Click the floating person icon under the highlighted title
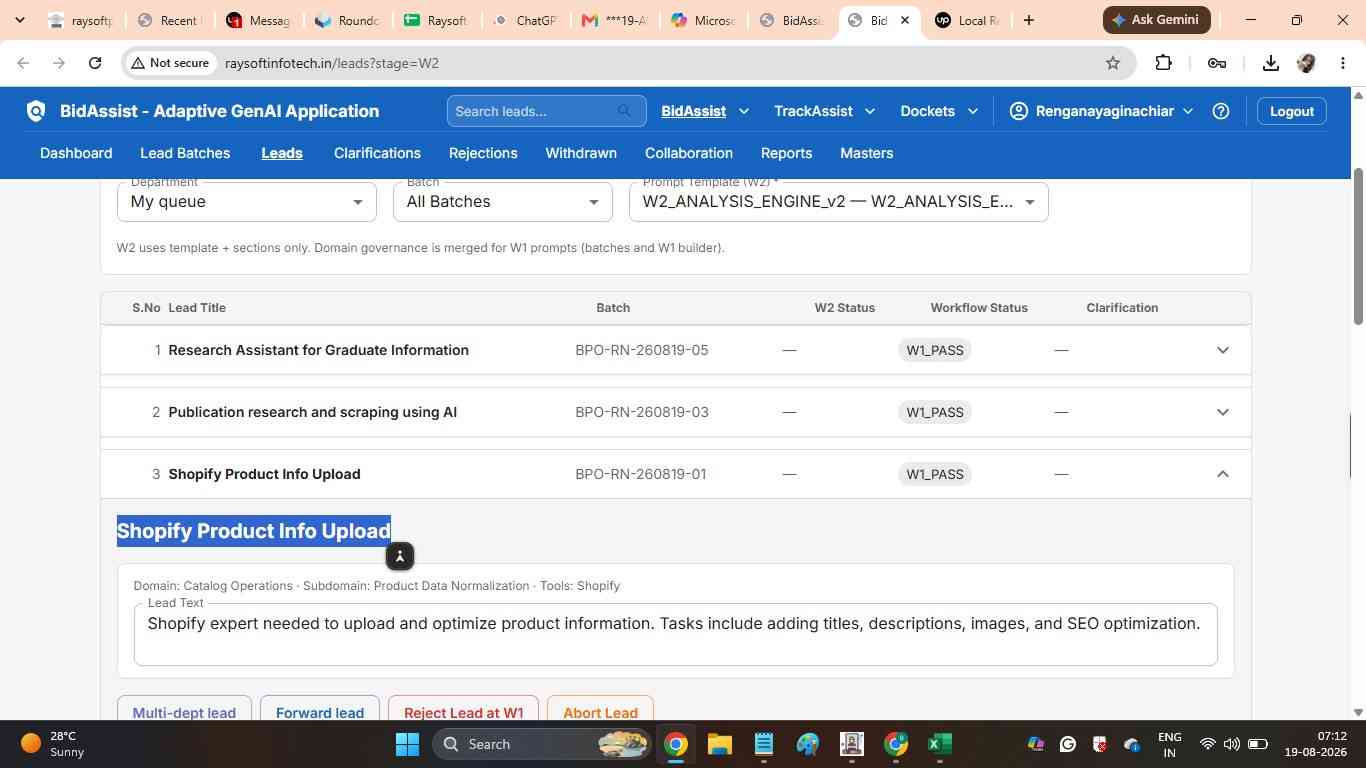Screen dimensions: 1366x768 (x=399, y=556)
